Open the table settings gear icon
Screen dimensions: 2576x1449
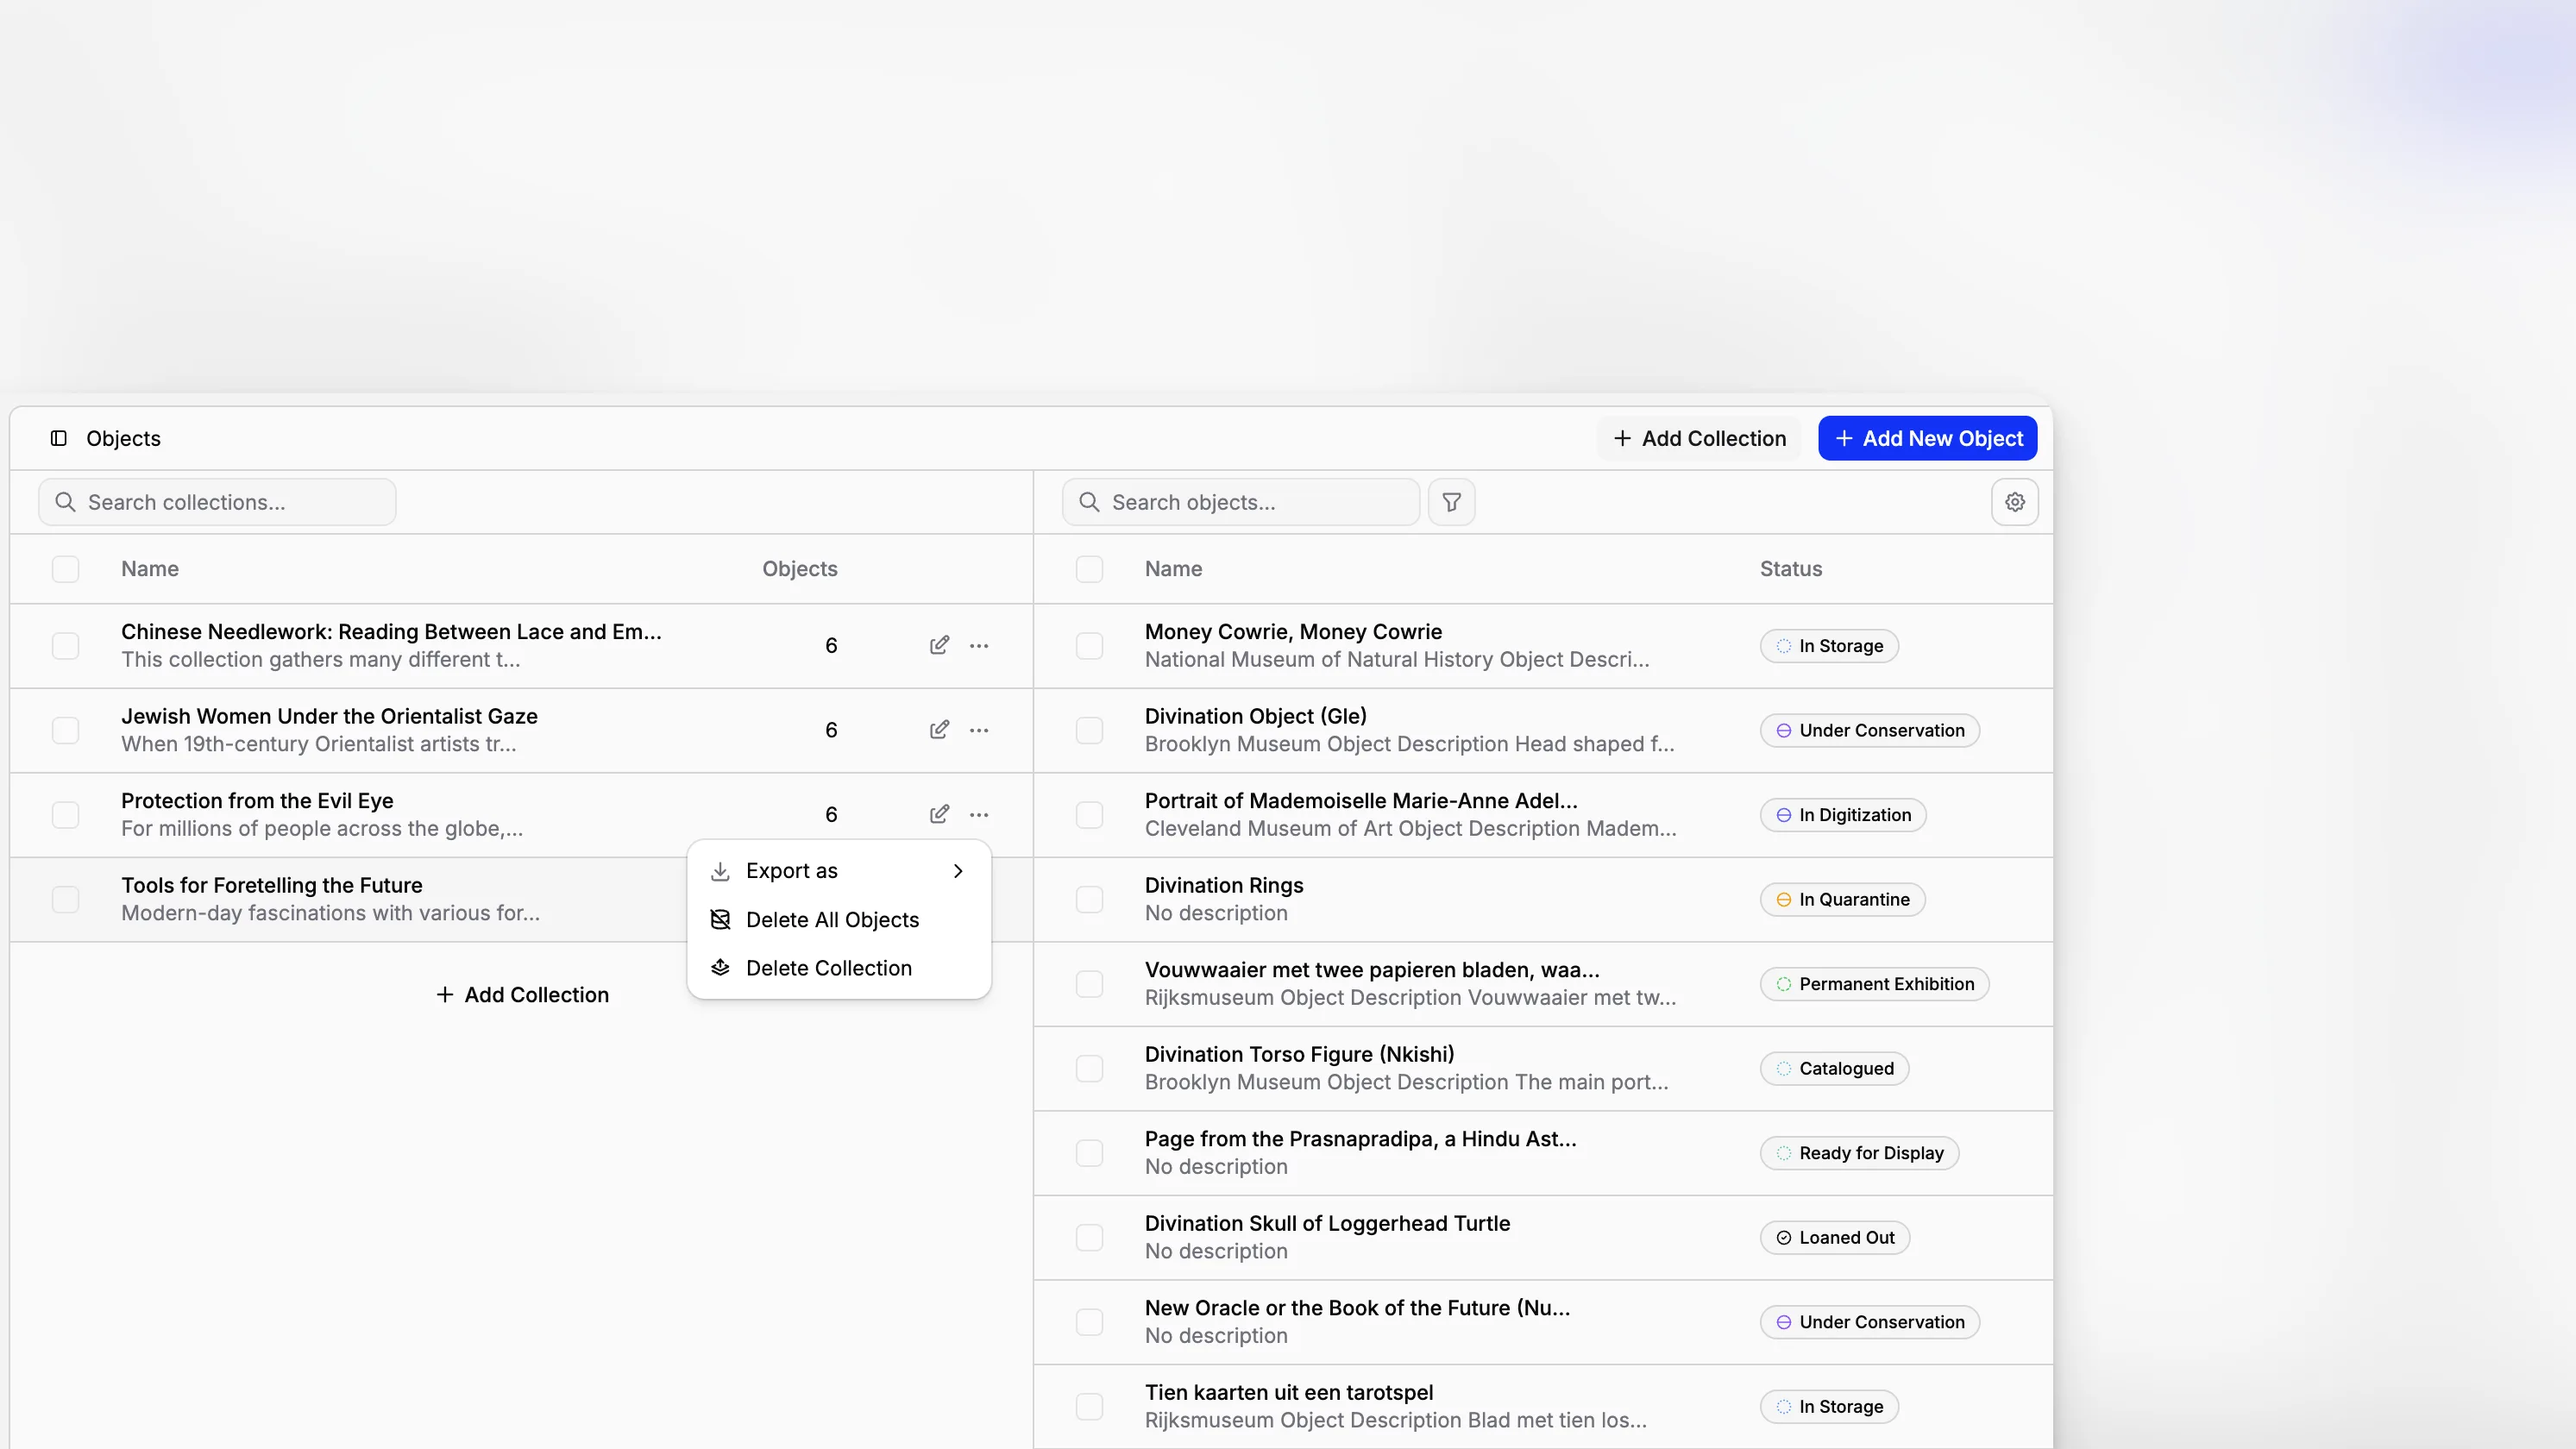(2014, 502)
